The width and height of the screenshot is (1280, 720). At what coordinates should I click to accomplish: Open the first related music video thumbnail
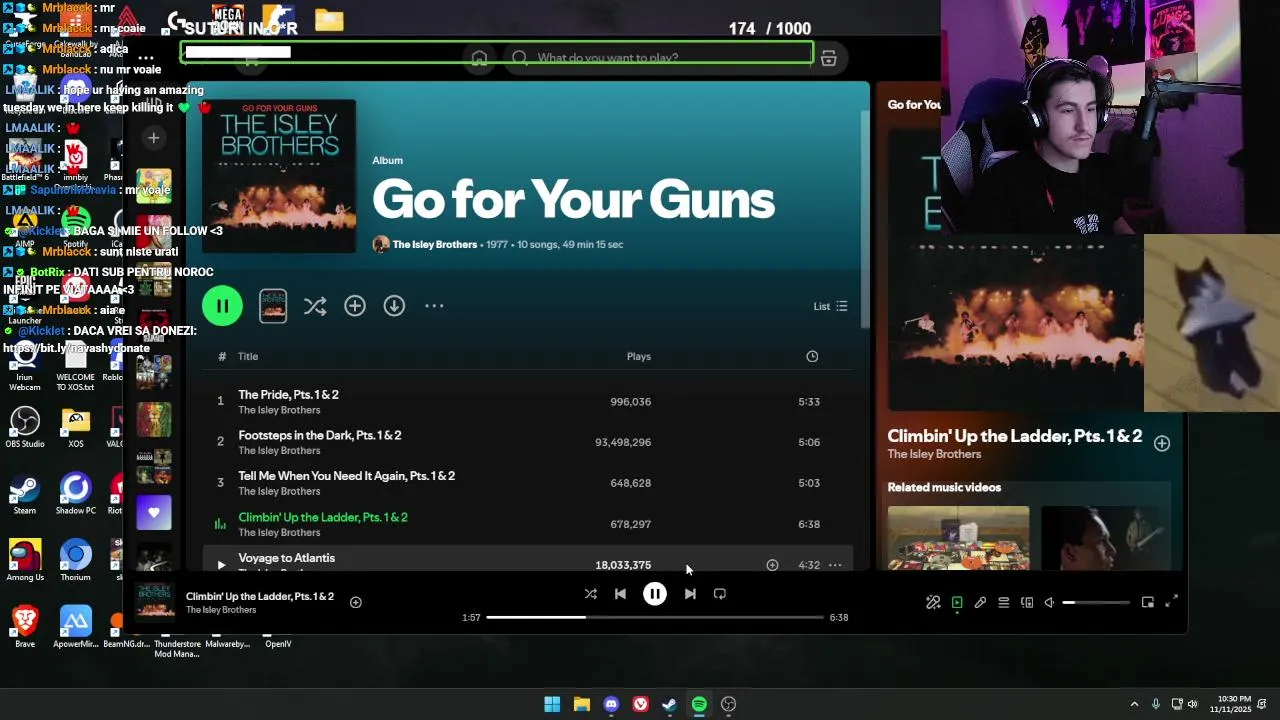click(x=958, y=538)
